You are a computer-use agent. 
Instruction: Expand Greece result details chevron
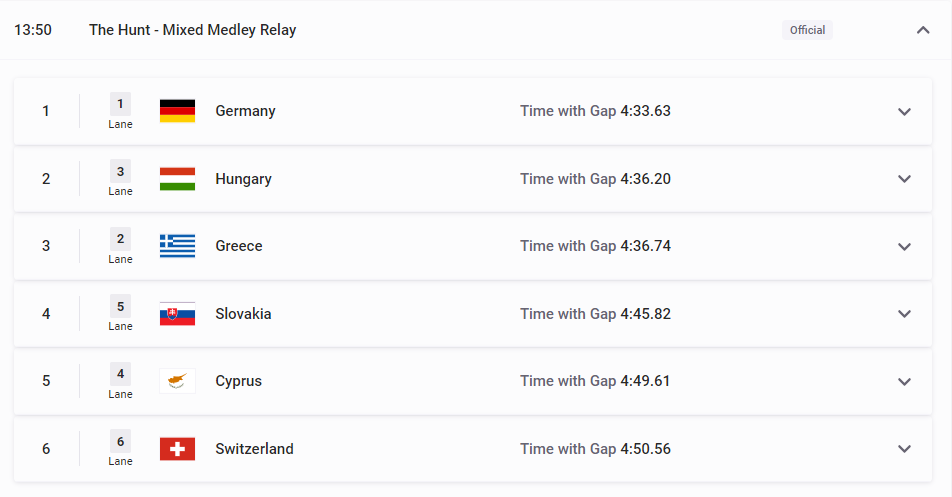coord(905,246)
